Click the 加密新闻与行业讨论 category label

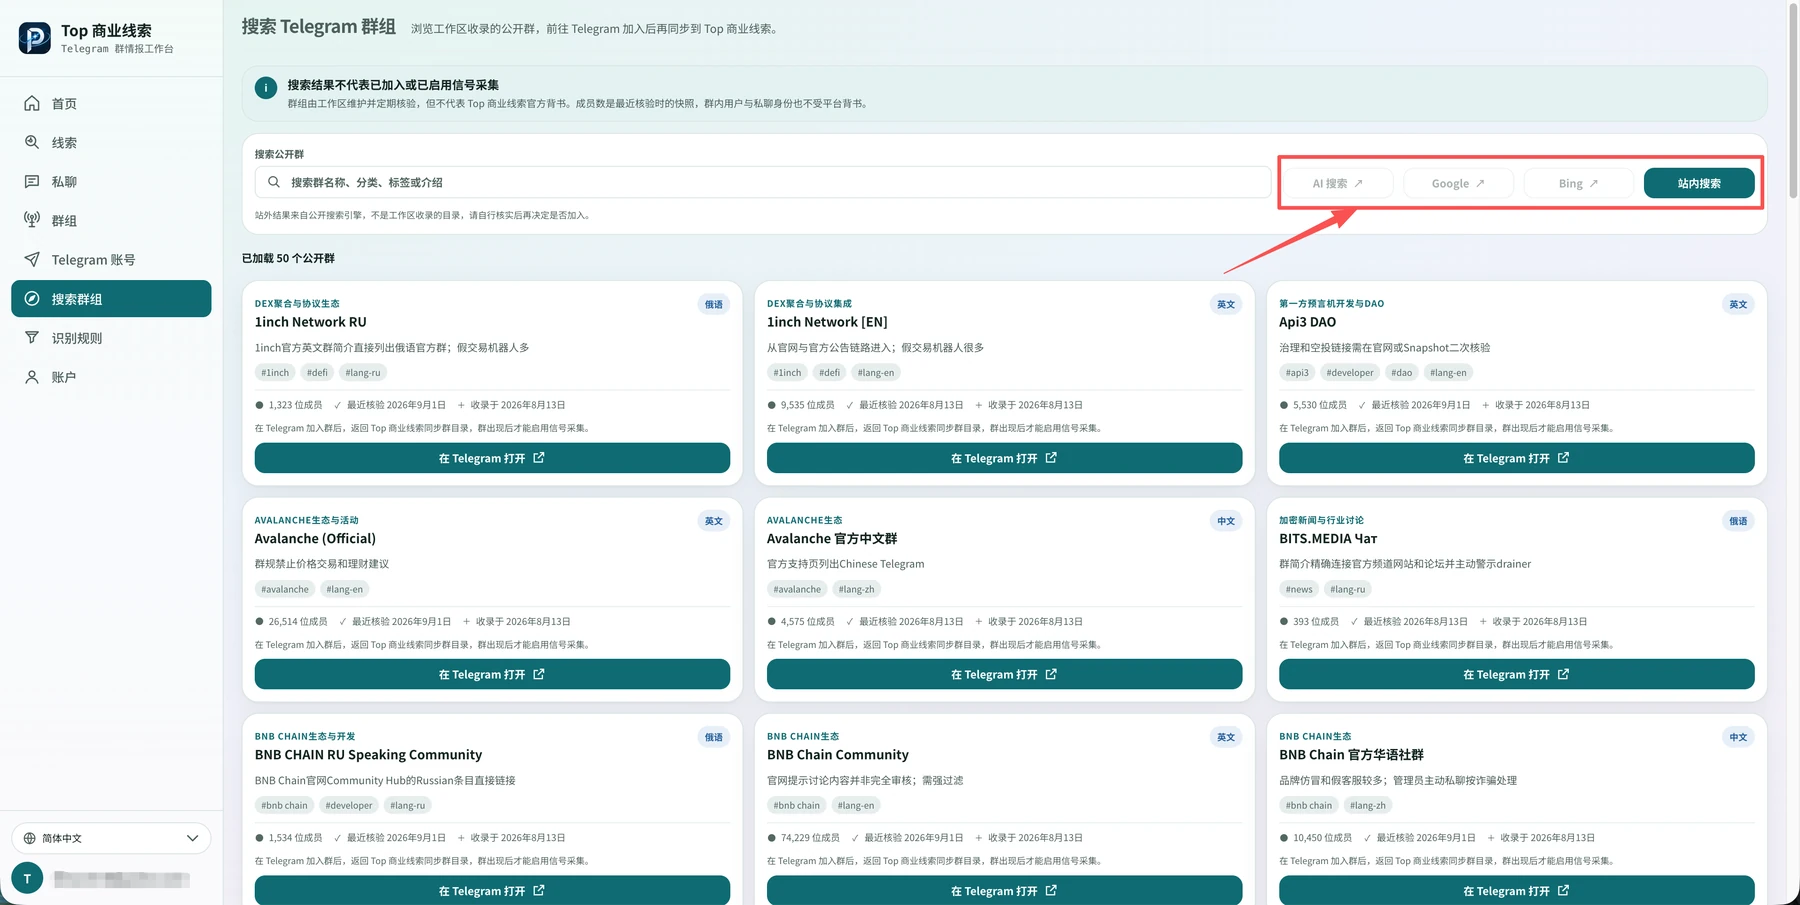(x=1321, y=520)
